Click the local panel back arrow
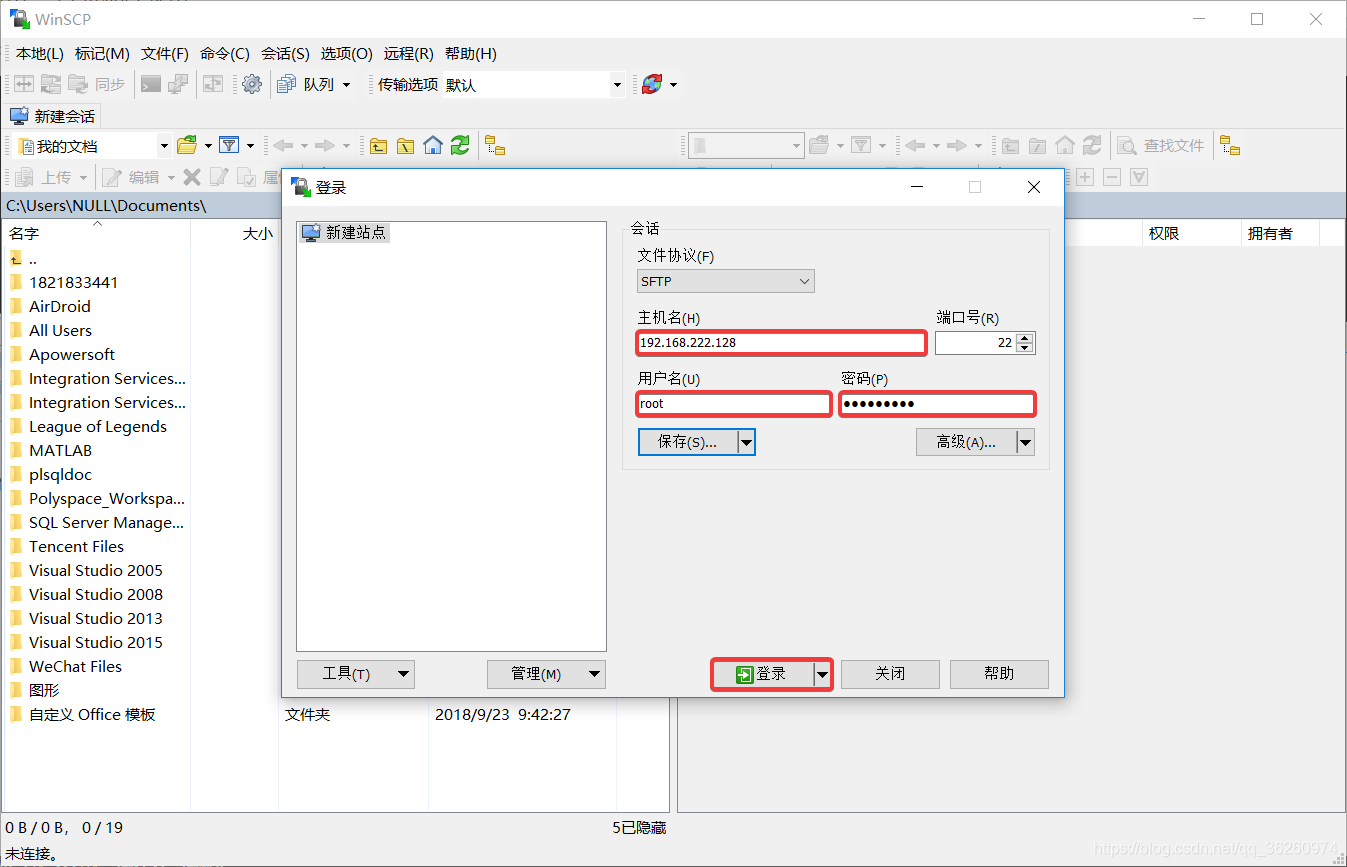 [283, 146]
